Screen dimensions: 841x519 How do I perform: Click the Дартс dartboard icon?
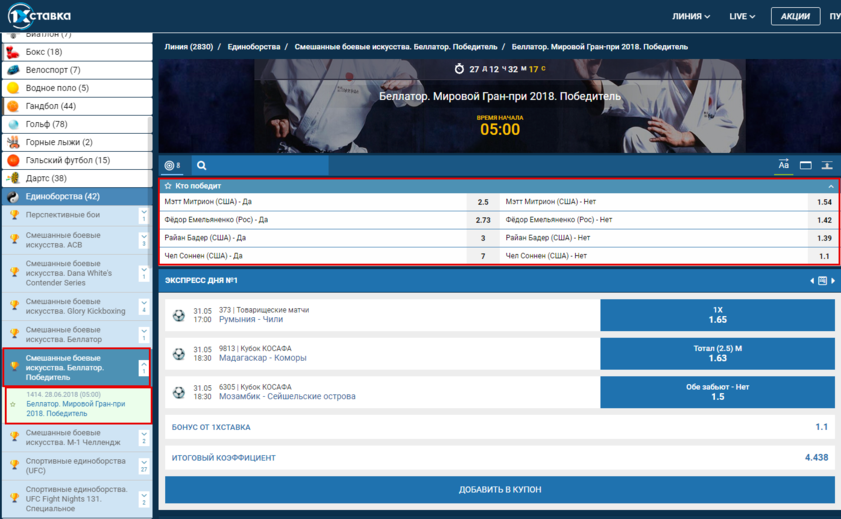tap(13, 178)
